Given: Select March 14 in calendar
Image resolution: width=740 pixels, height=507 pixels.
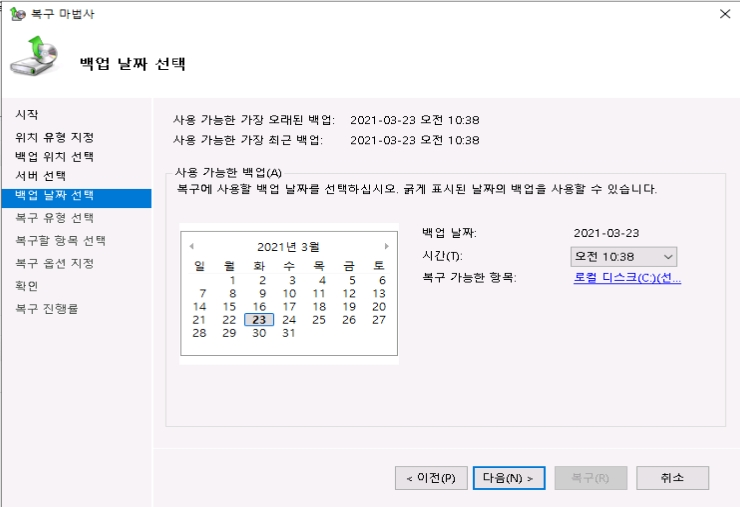Looking at the screenshot, I should pyautogui.click(x=200, y=306).
